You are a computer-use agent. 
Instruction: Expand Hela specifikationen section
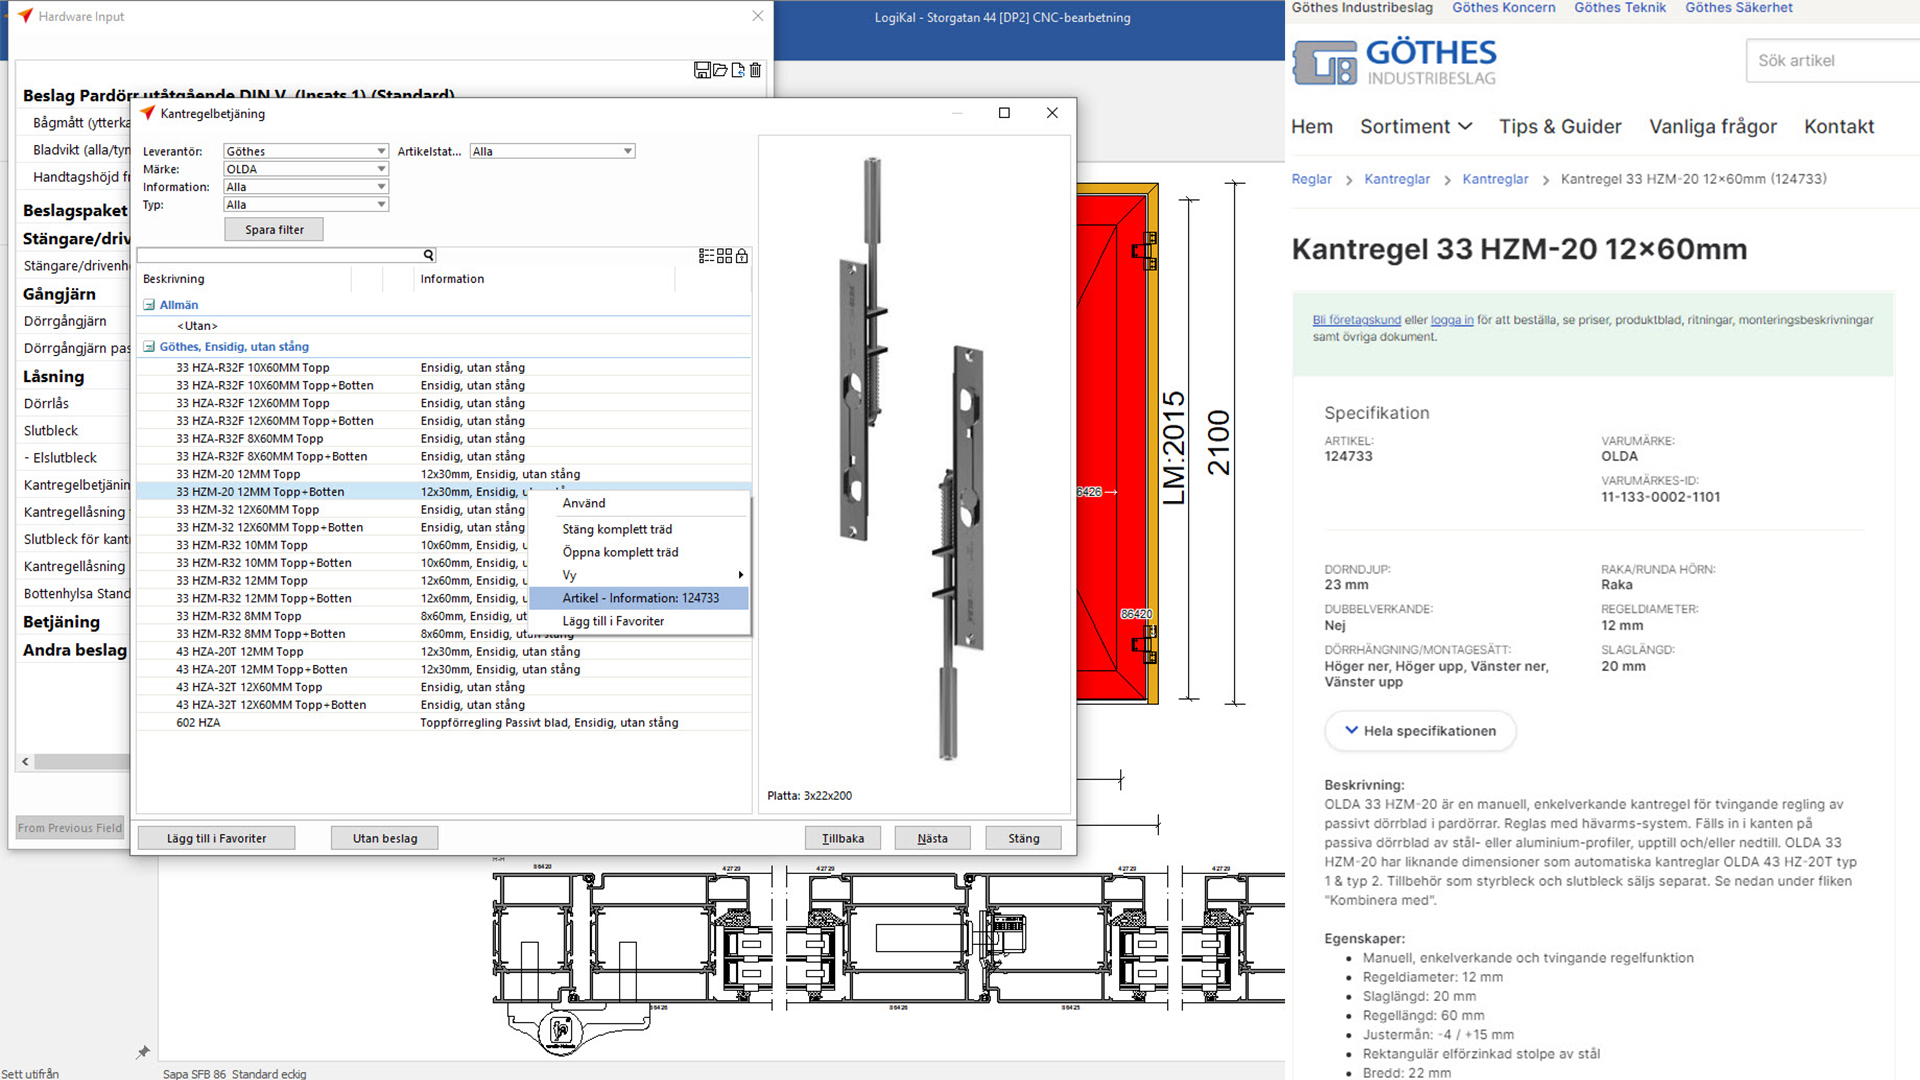(1420, 731)
